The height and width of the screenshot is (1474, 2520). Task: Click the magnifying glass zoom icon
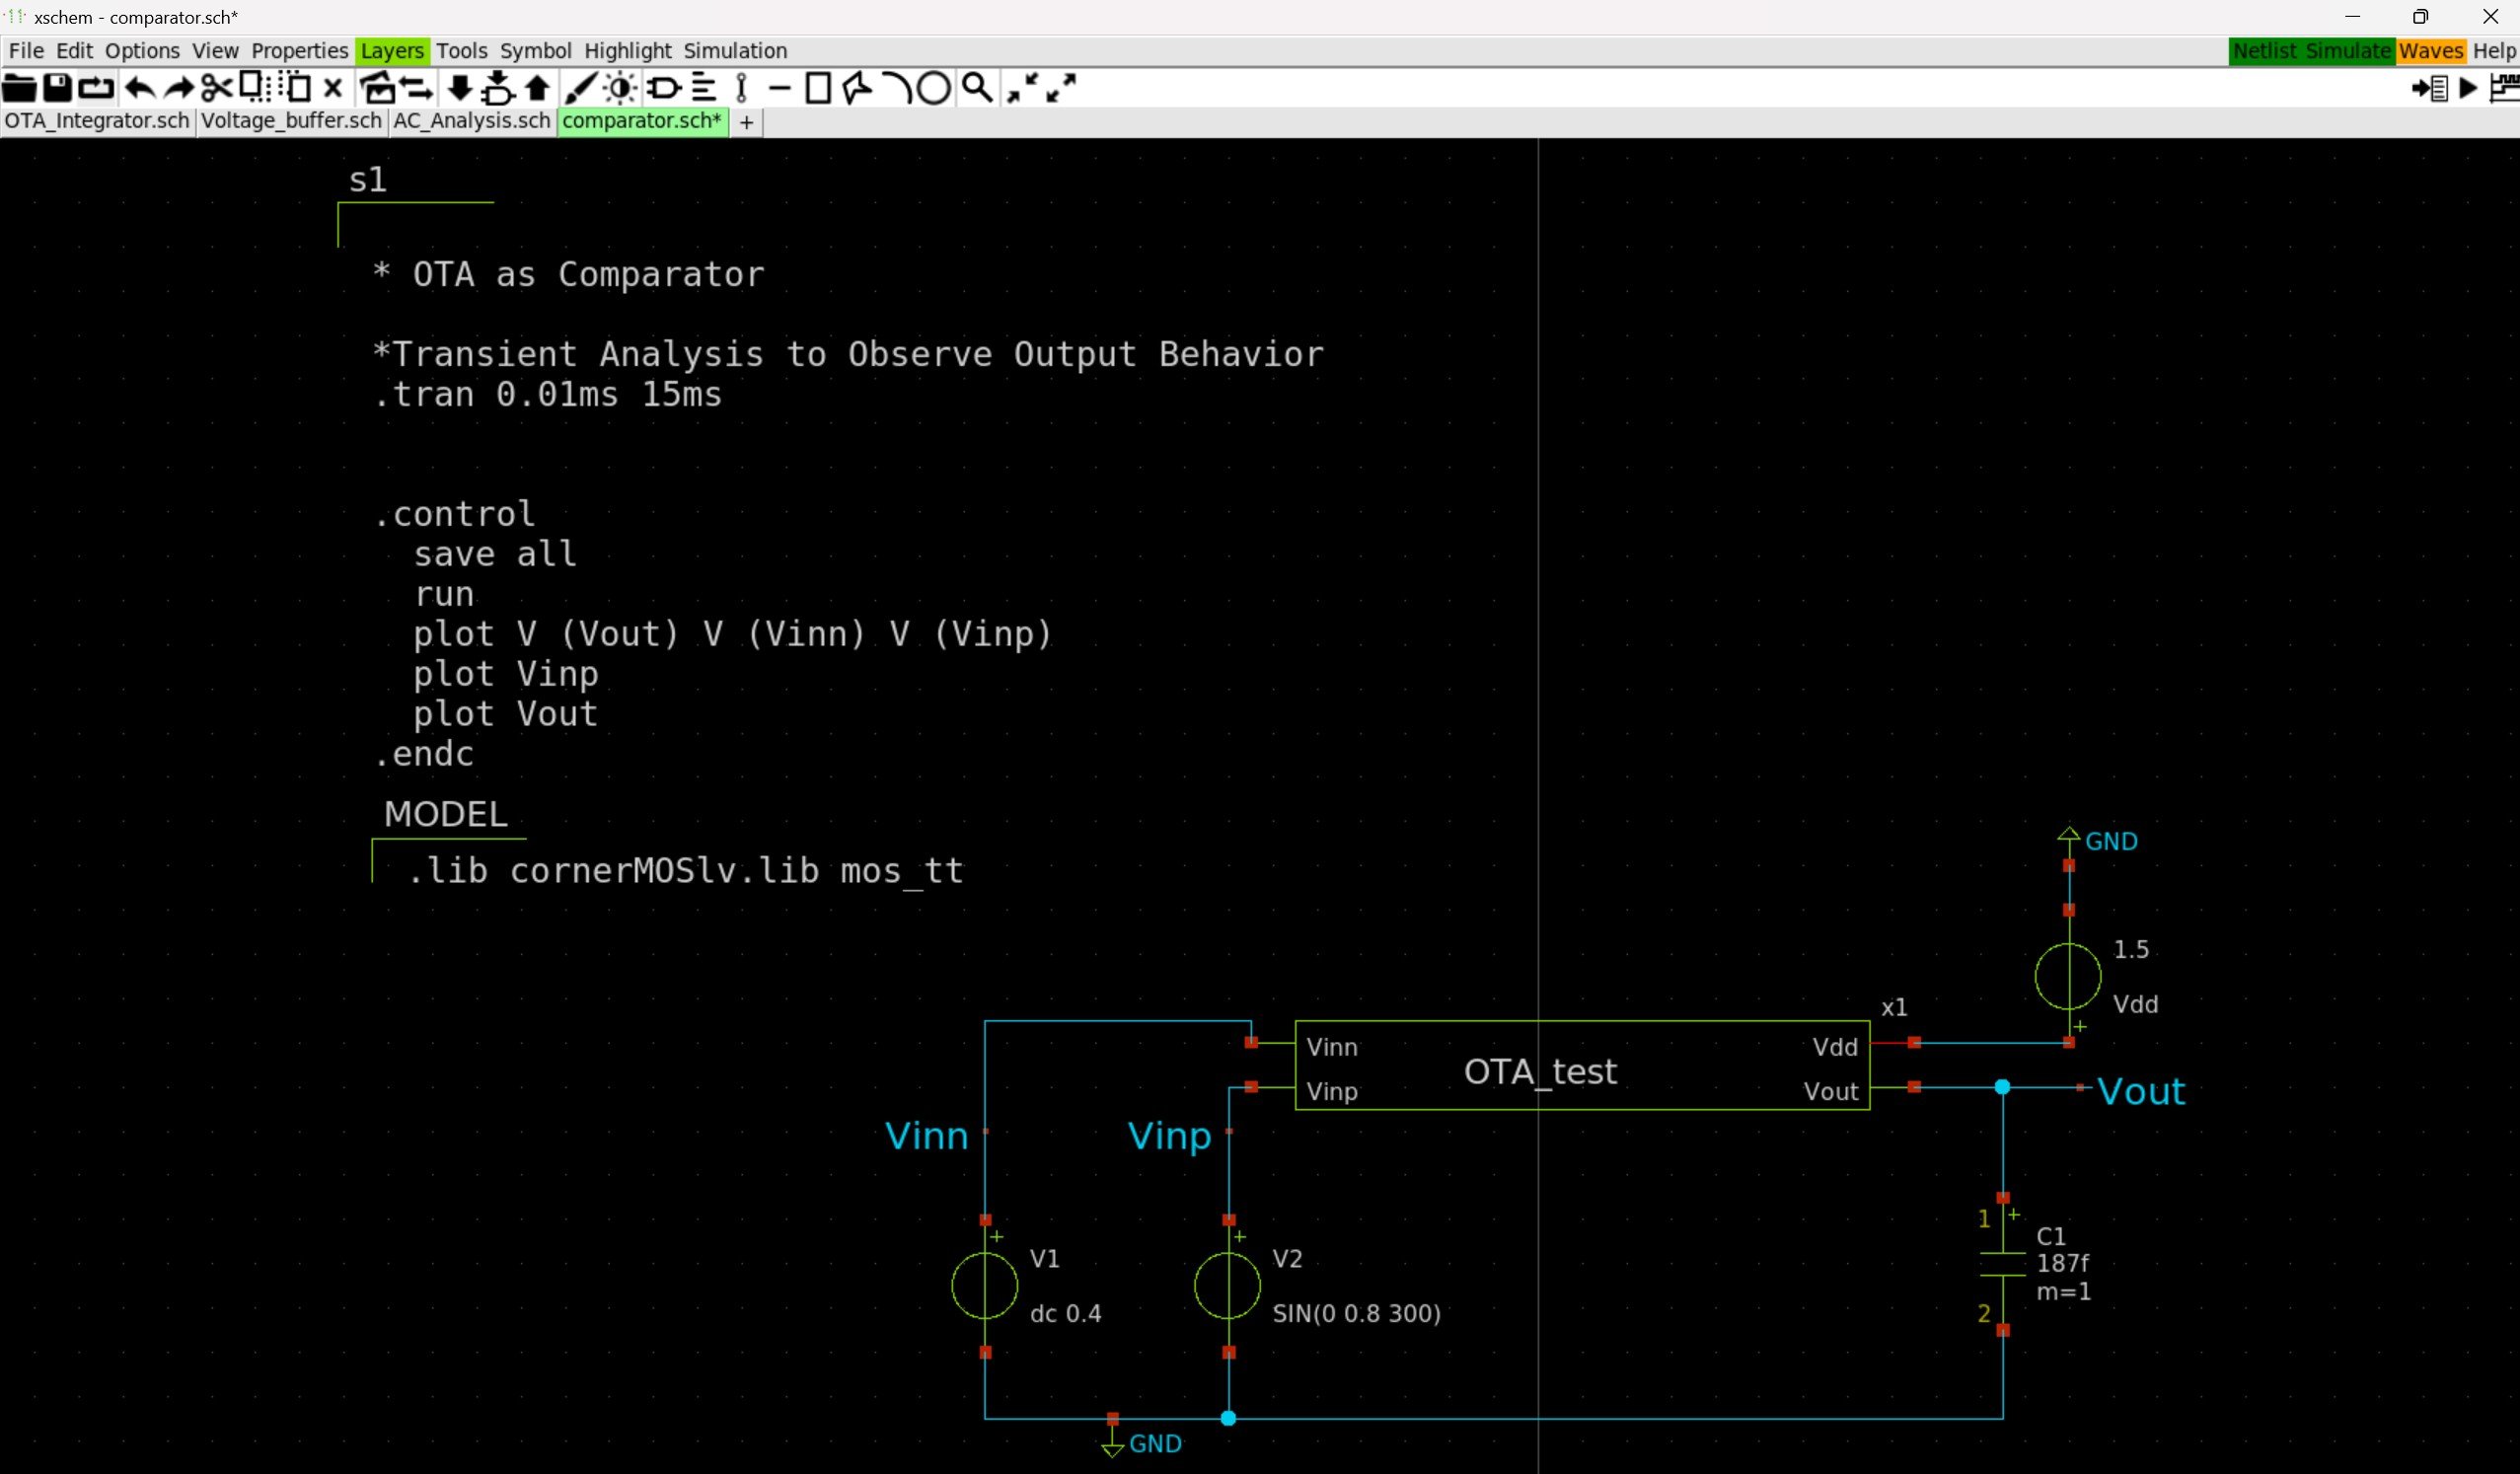977,89
